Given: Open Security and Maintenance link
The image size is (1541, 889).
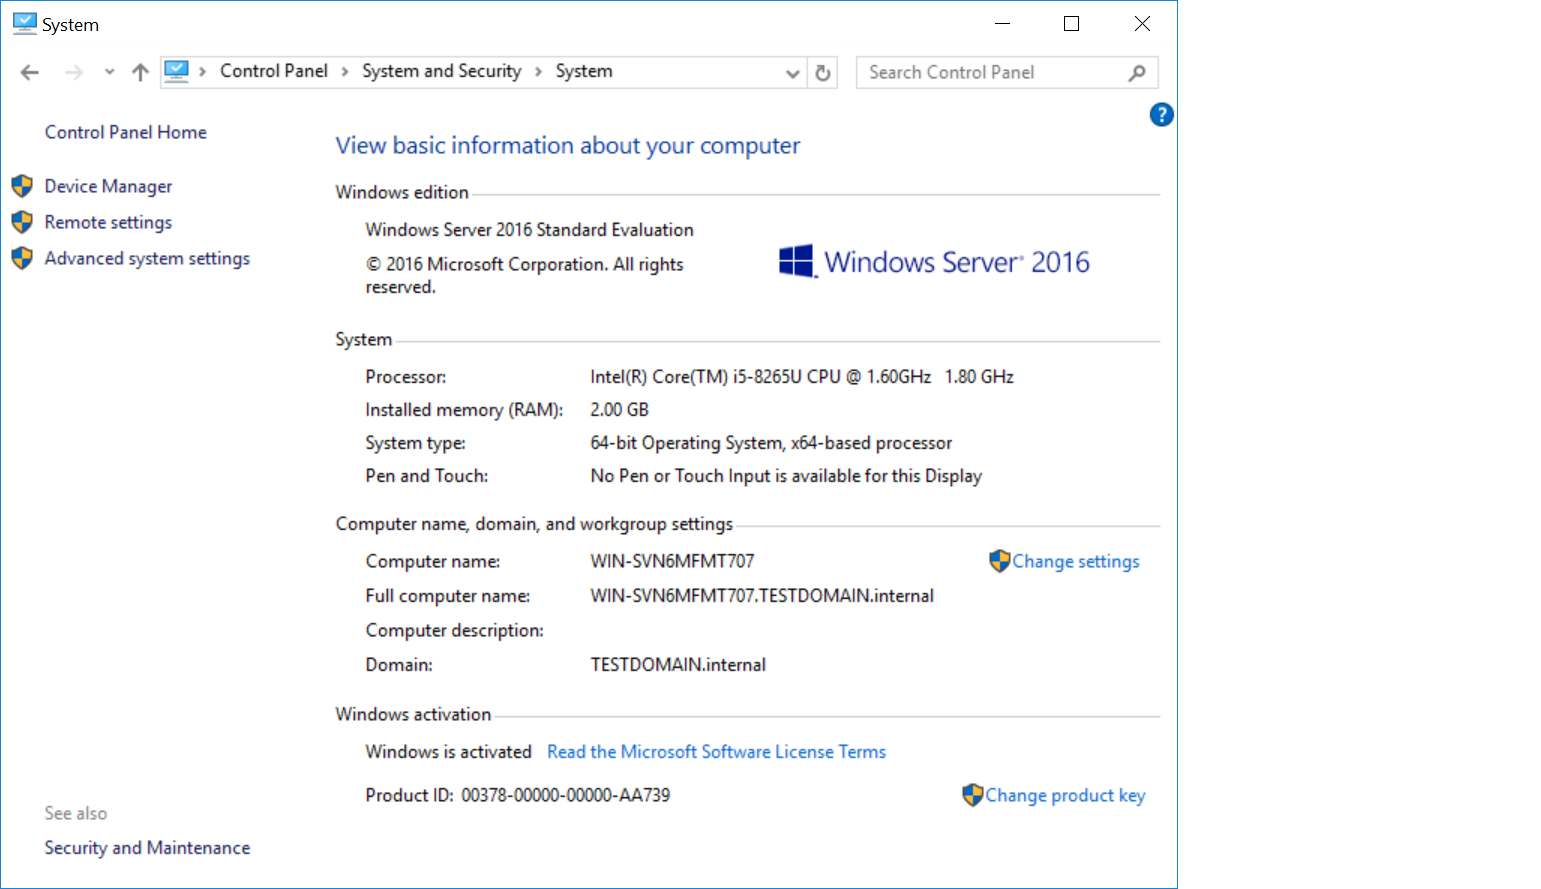Looking at the screenshot, I should pos(147,848).
